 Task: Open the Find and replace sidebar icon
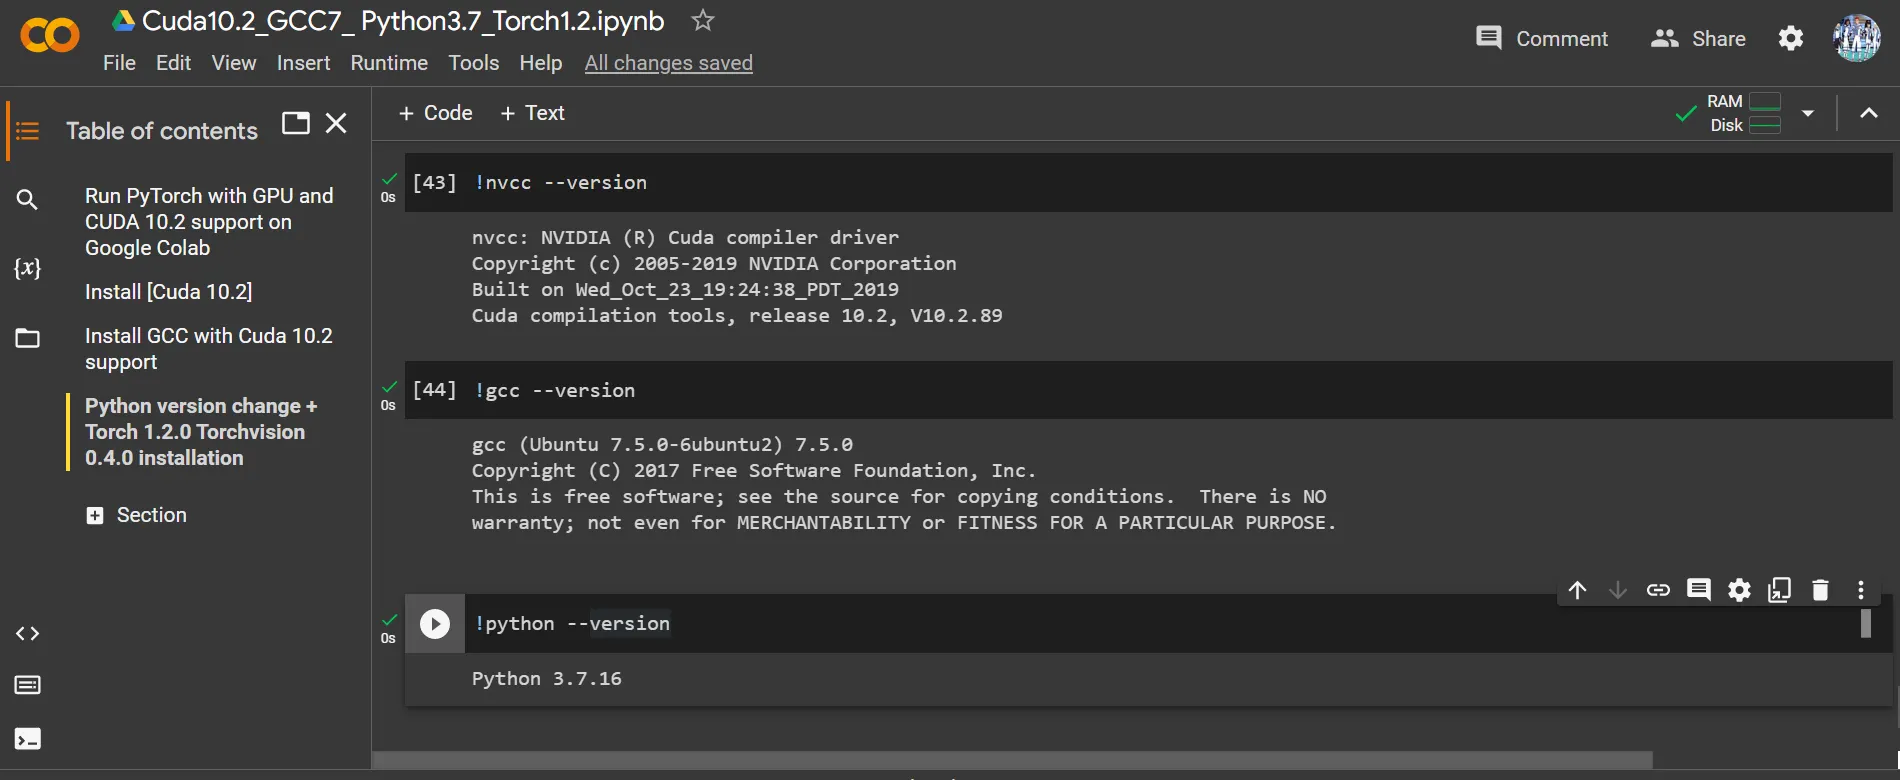(27, 200)
